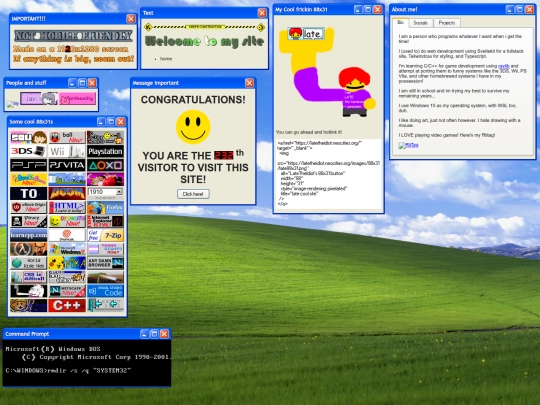Select the Bio tab
The height and width of the screenshot is (405, 540).
click(x=400, y=22)
